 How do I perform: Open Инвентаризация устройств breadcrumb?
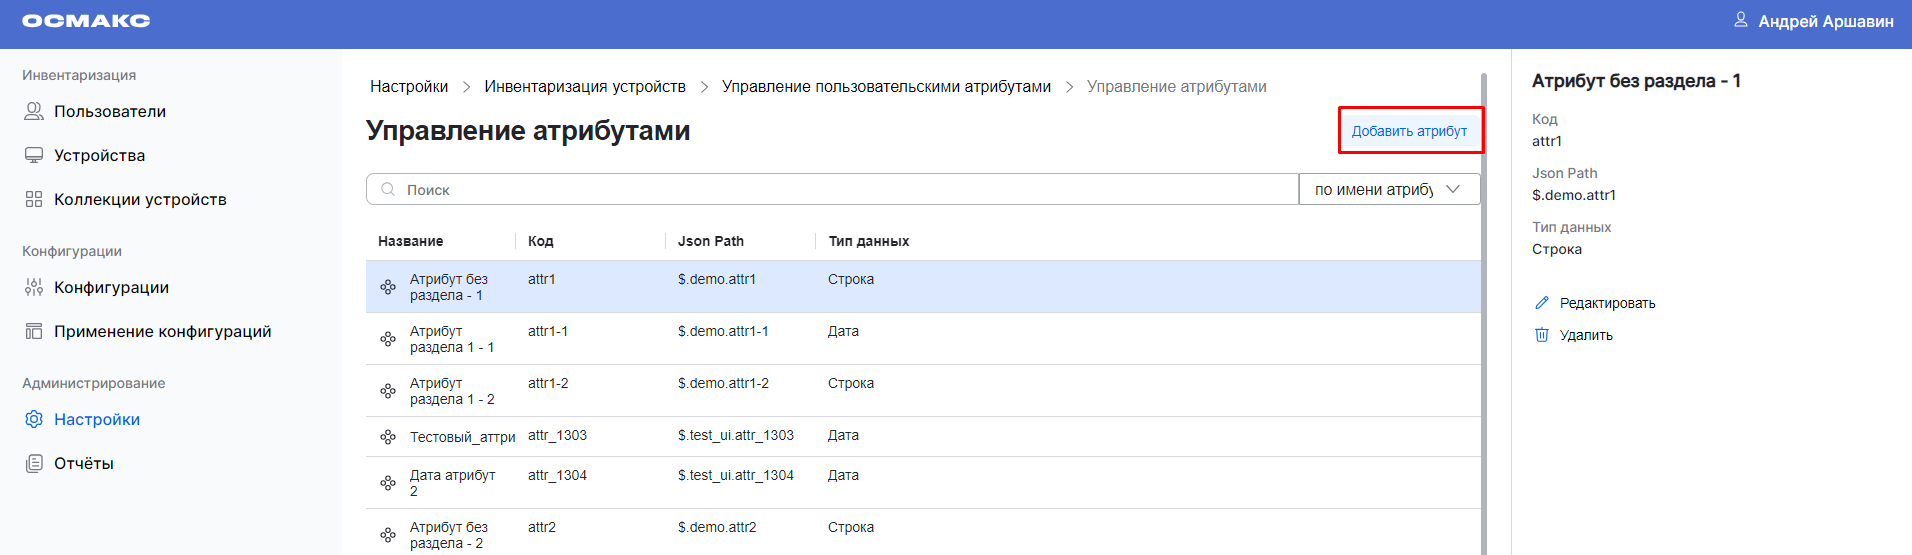[x=585, y=87]
